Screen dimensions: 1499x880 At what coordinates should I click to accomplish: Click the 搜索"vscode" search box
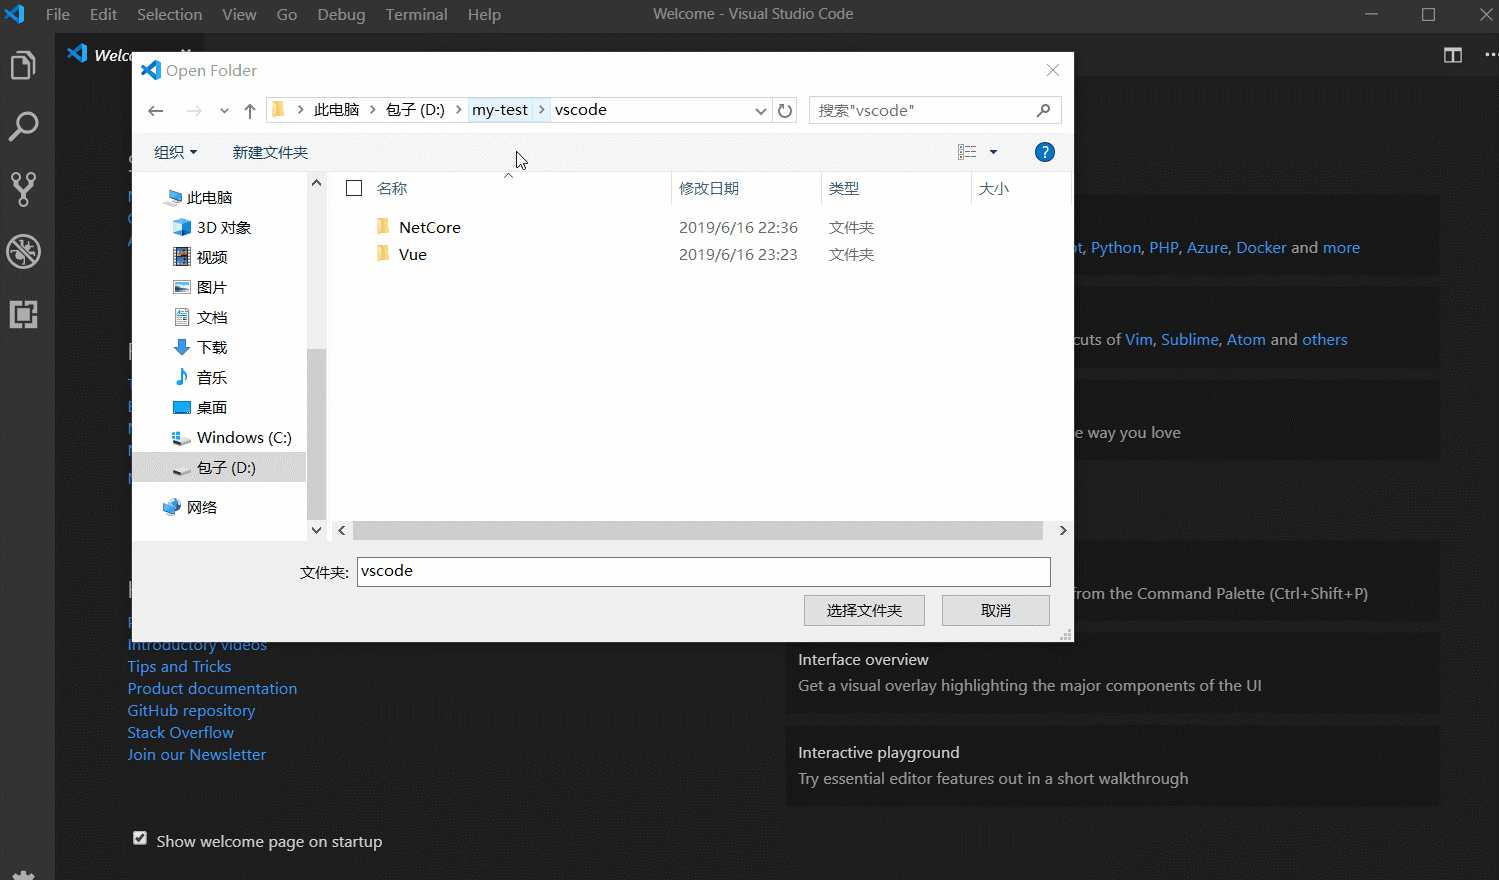coord(934,110)
